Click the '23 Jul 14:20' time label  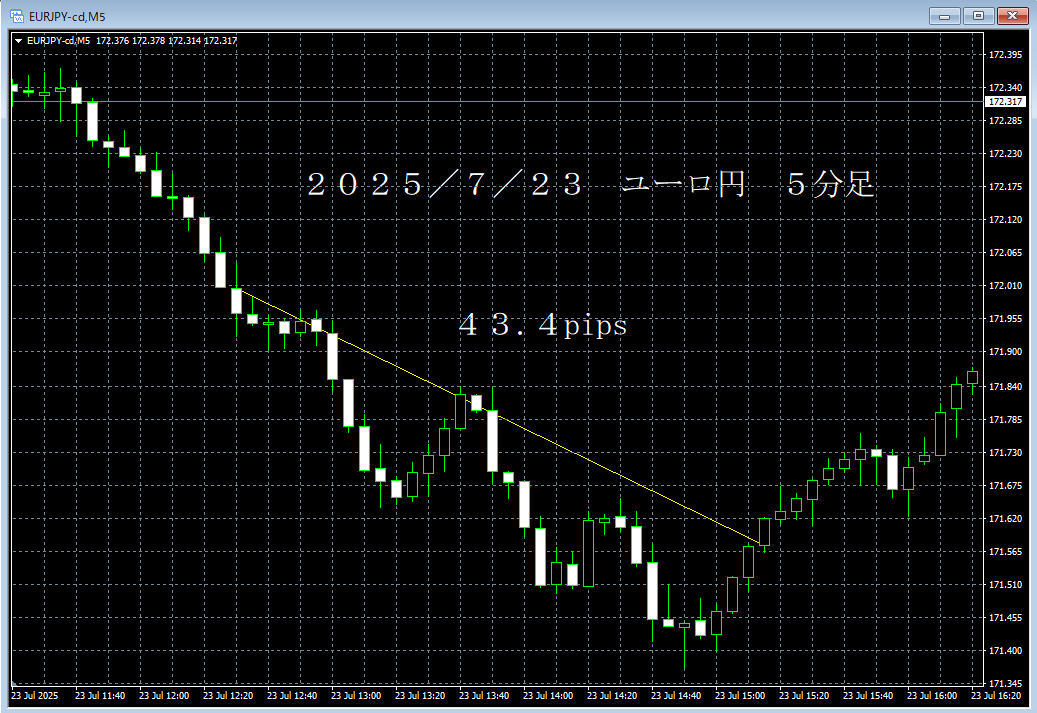coord(612,696)
